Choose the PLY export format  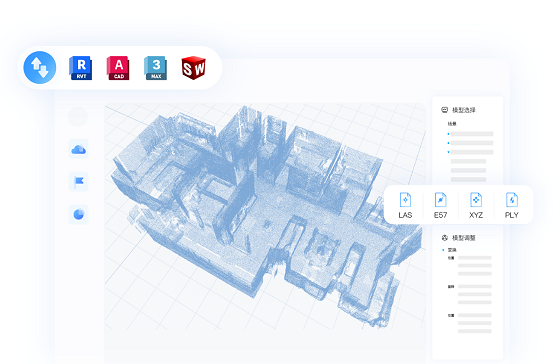tap(512, 205)
